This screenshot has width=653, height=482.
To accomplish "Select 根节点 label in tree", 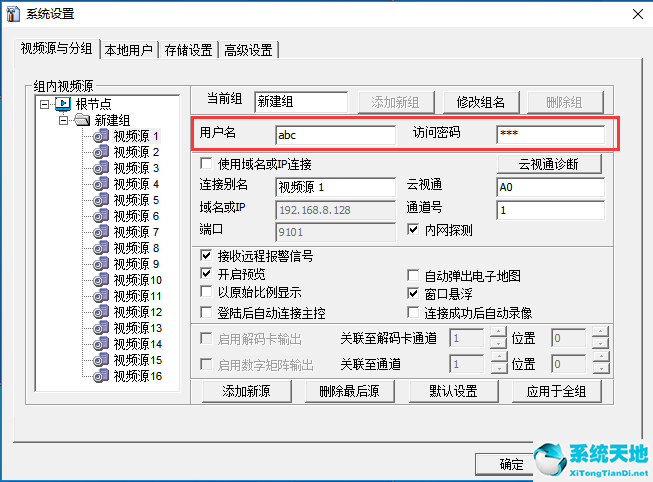I will click(93, 104).
